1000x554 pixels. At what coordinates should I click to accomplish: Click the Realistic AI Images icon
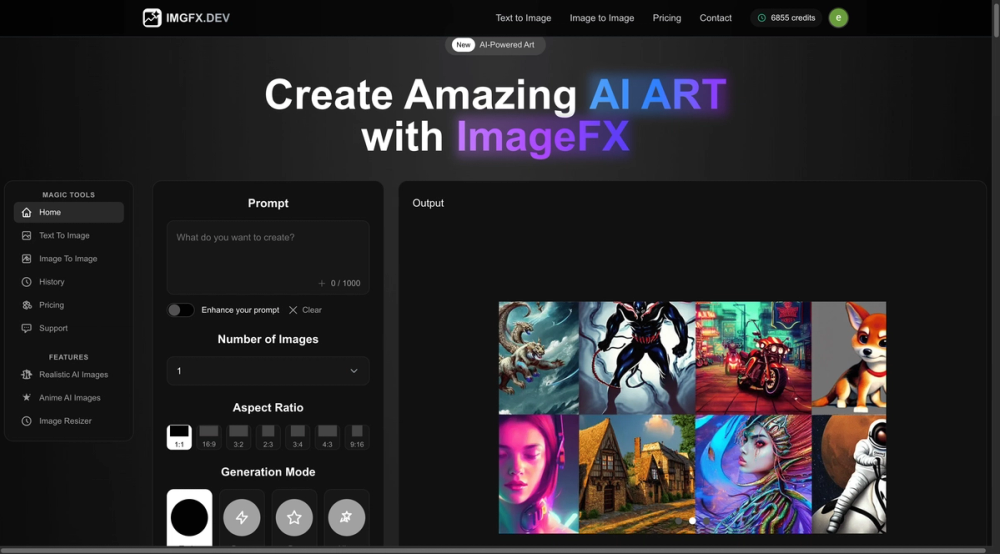tap(26, 375)
